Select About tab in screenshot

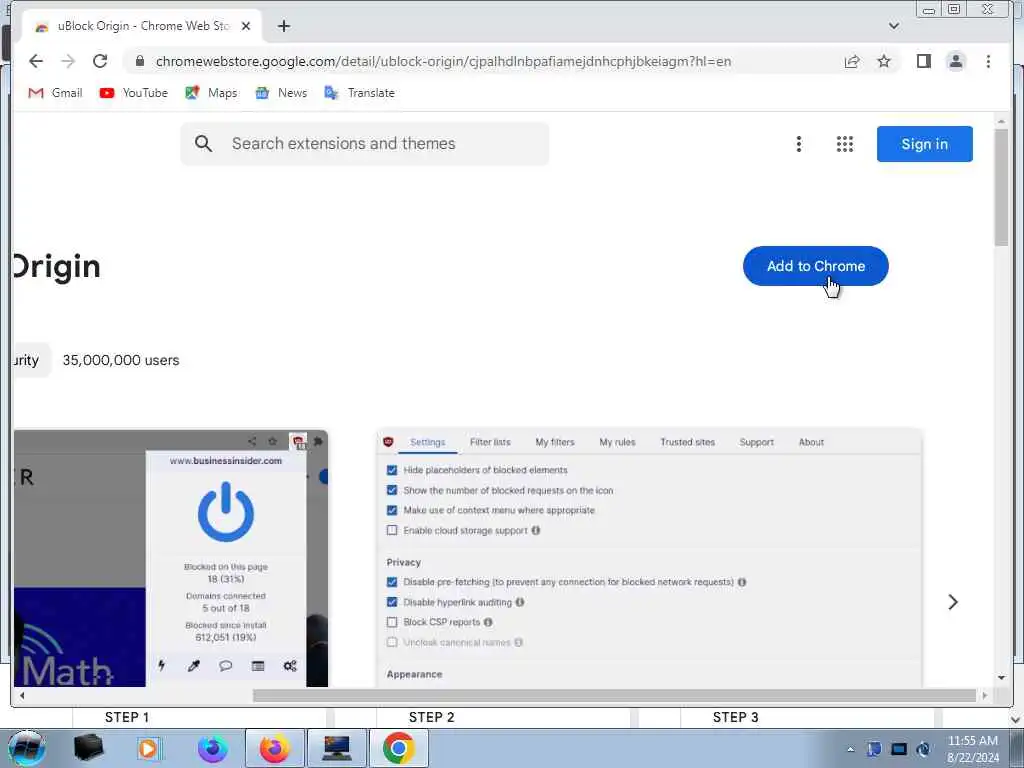click(811, 442)
